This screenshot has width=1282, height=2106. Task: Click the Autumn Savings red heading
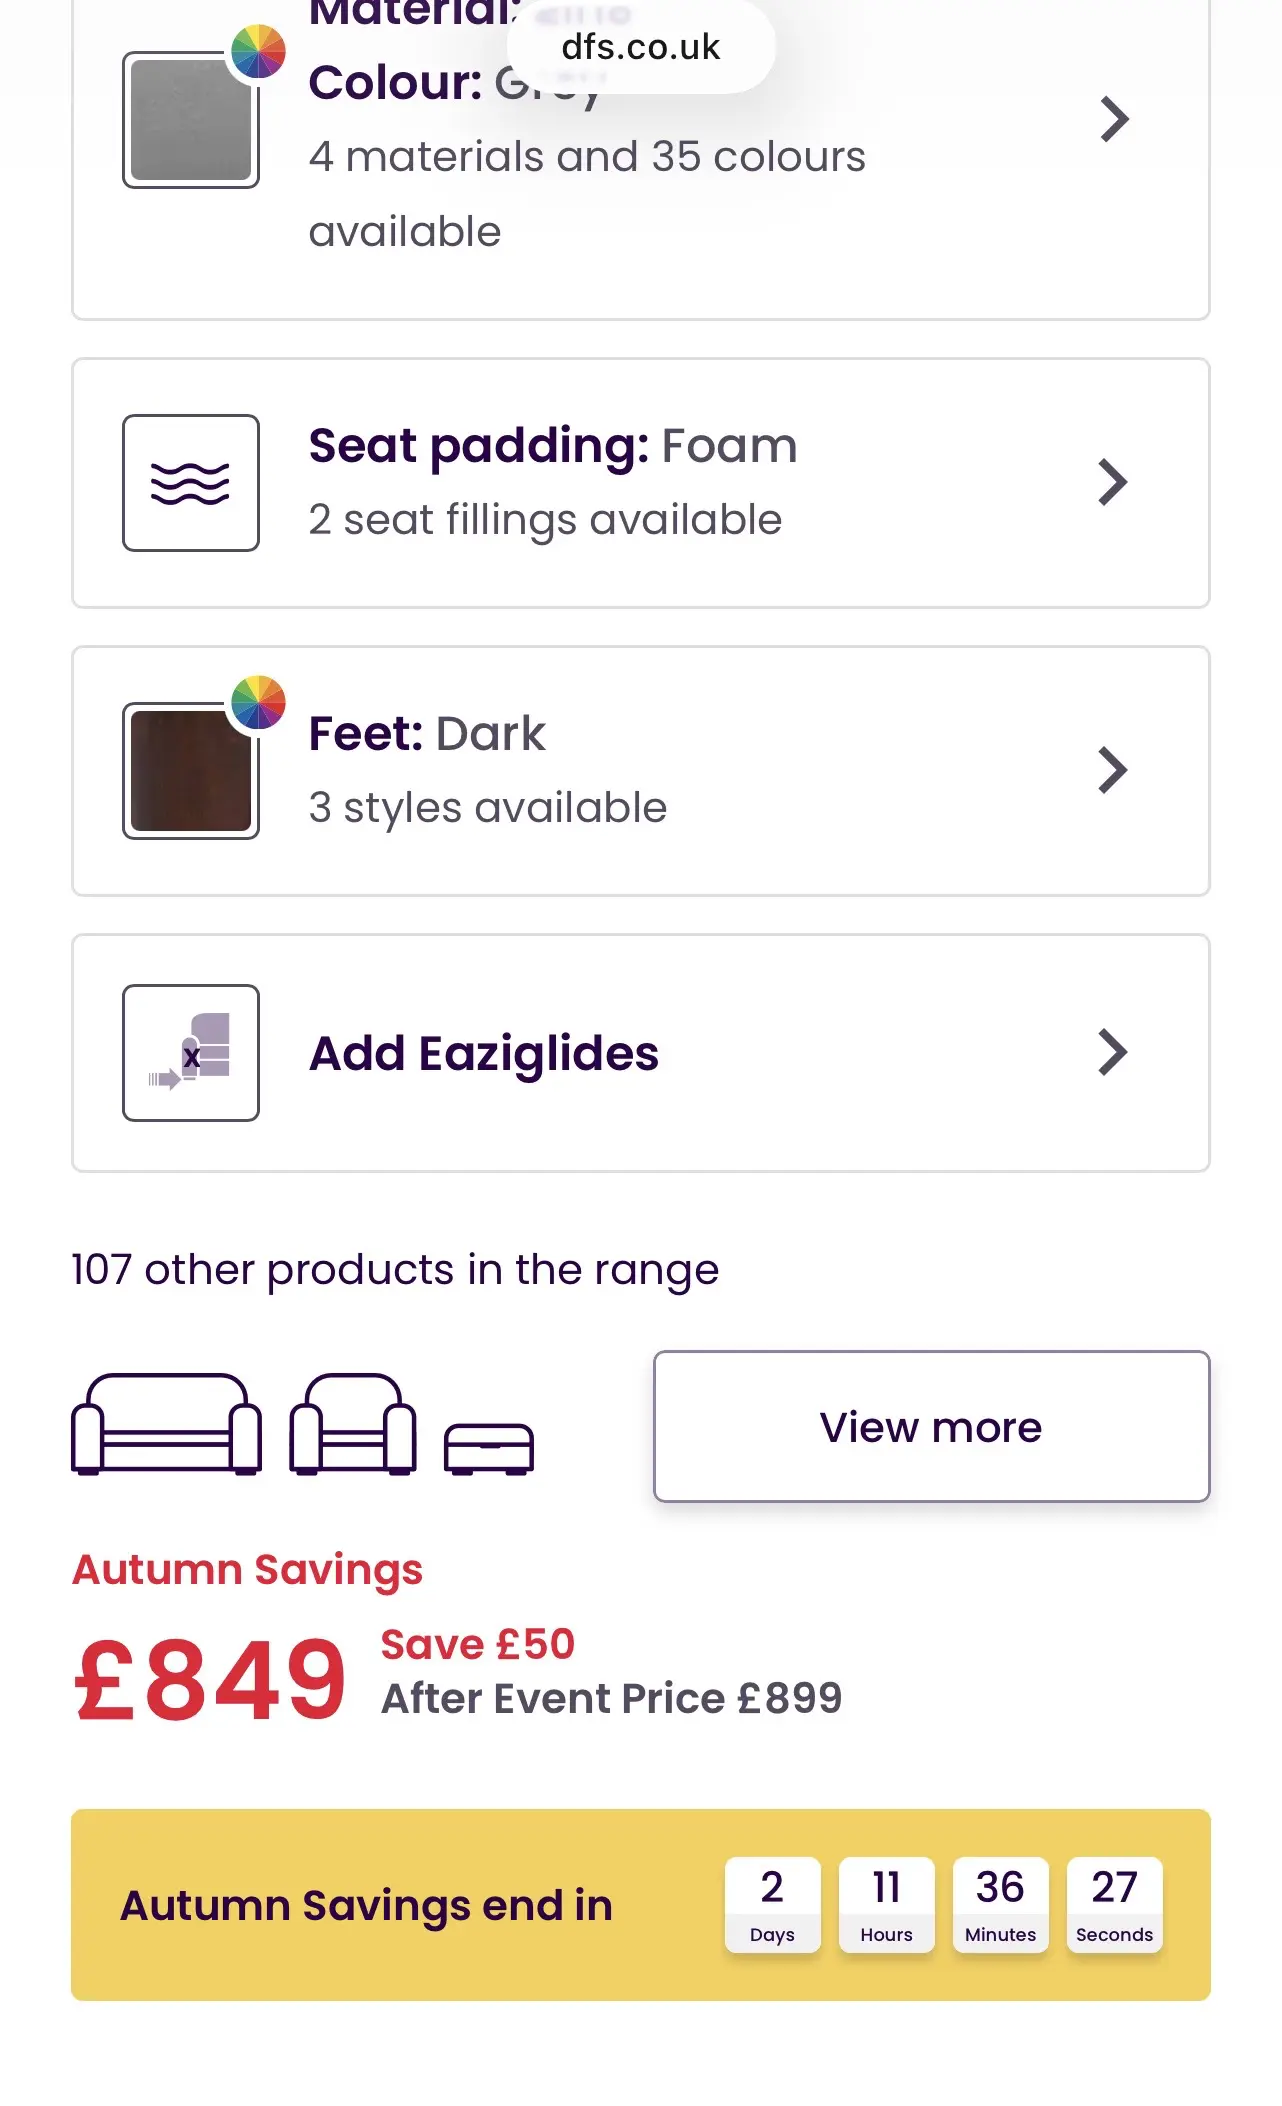[247, 1569]
